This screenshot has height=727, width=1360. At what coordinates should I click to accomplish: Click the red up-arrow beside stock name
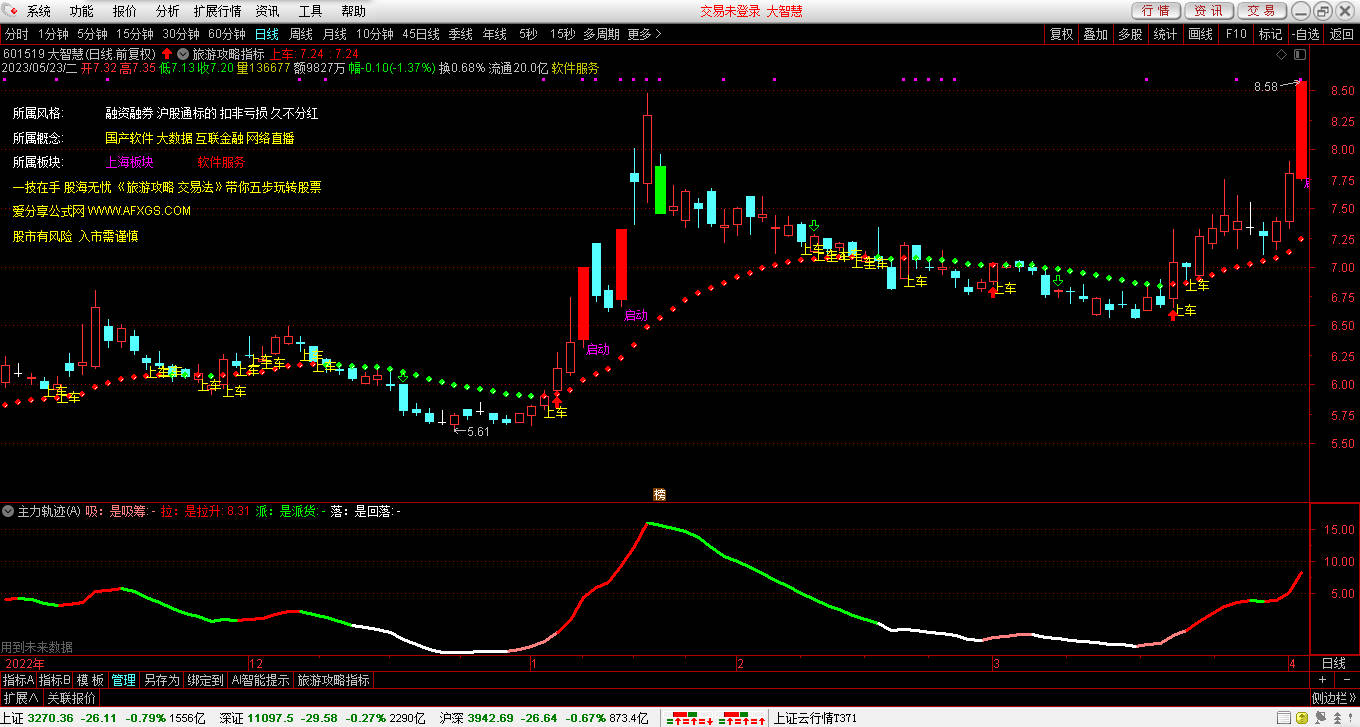coord(166,54)
